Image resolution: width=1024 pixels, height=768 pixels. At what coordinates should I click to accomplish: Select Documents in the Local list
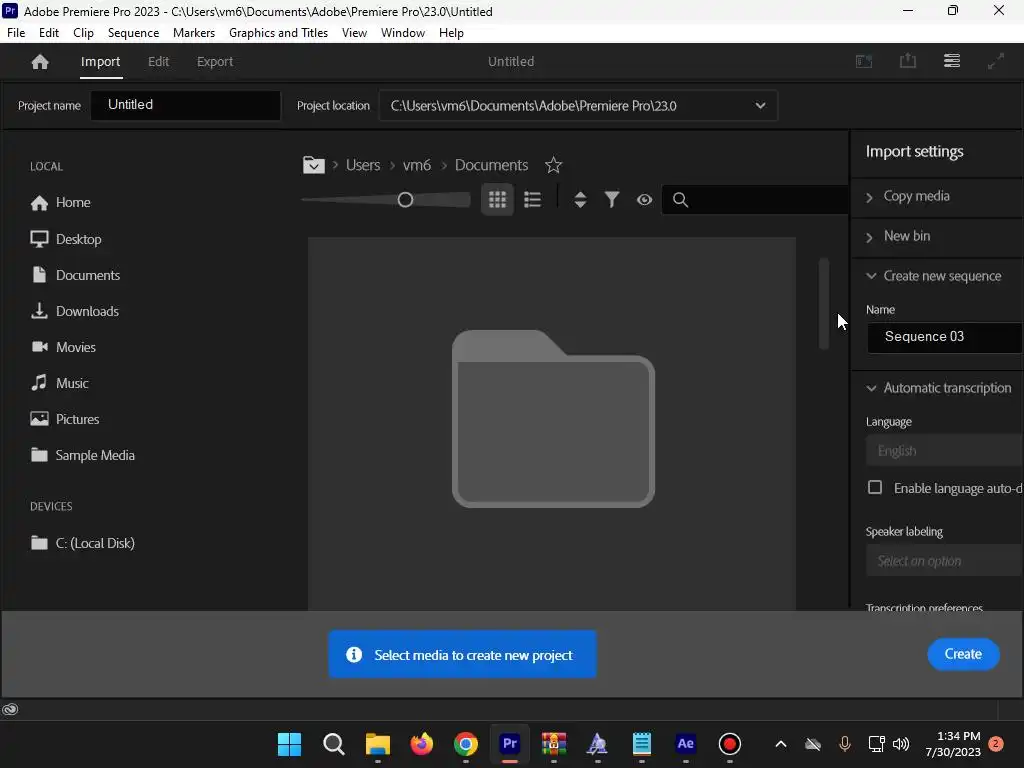coord(75,275)
